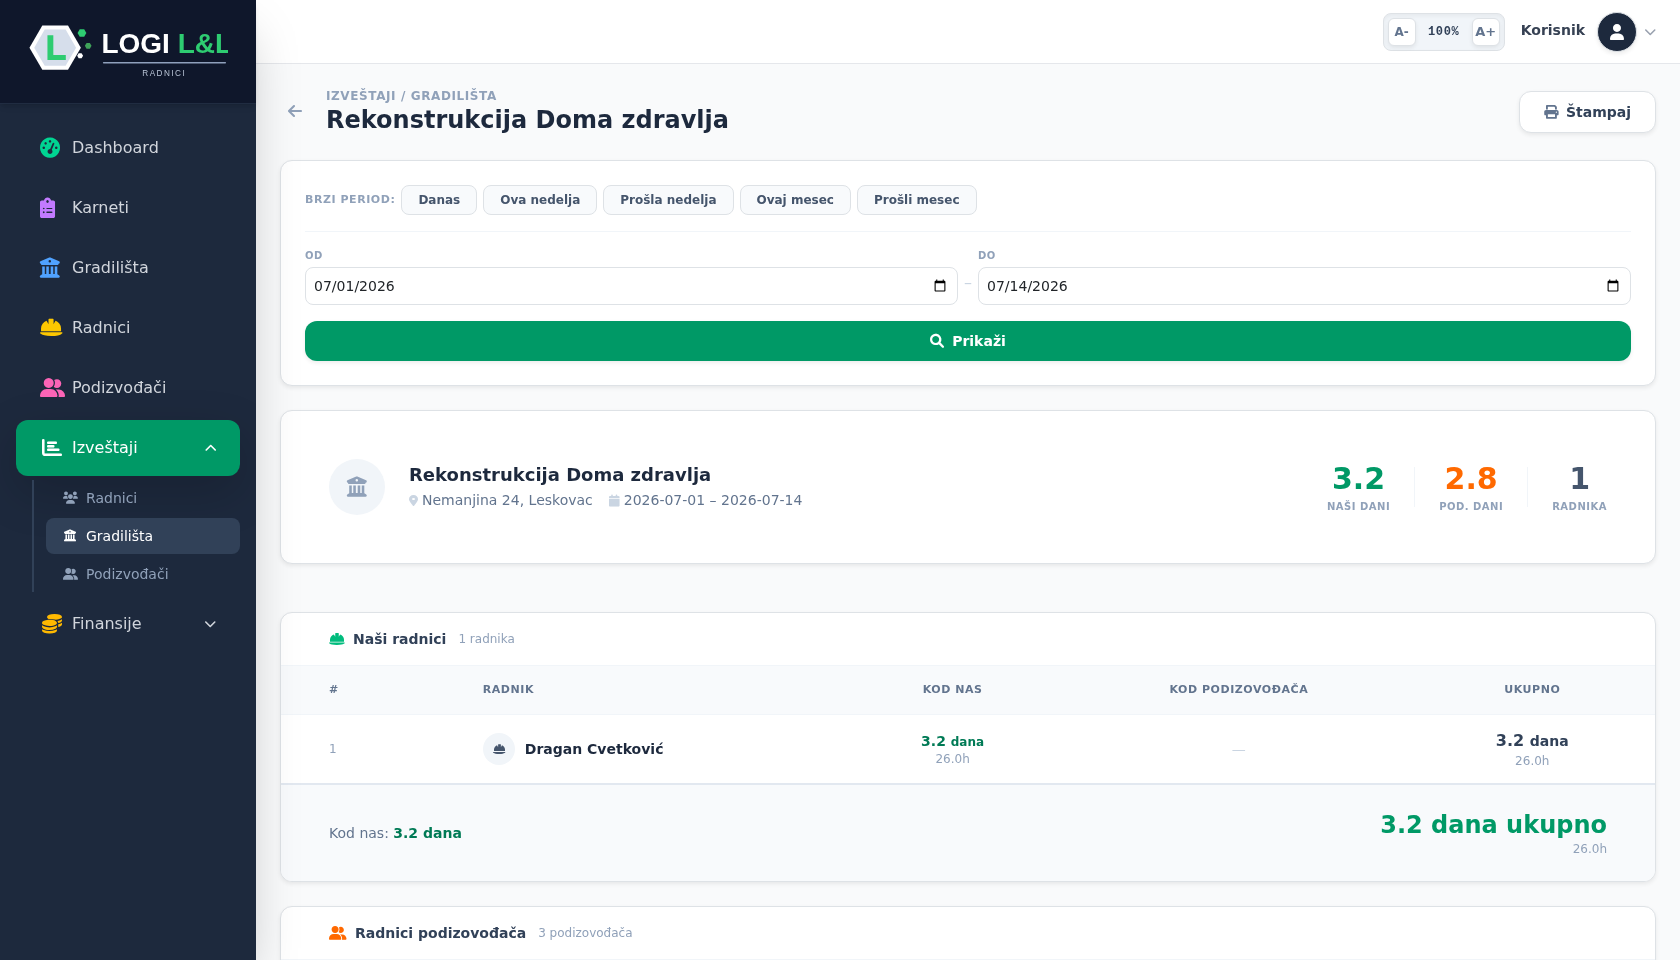Click the Radnici hard hat icon
The width and height of the screenshot is (1680, 960).
coord(51,328)
